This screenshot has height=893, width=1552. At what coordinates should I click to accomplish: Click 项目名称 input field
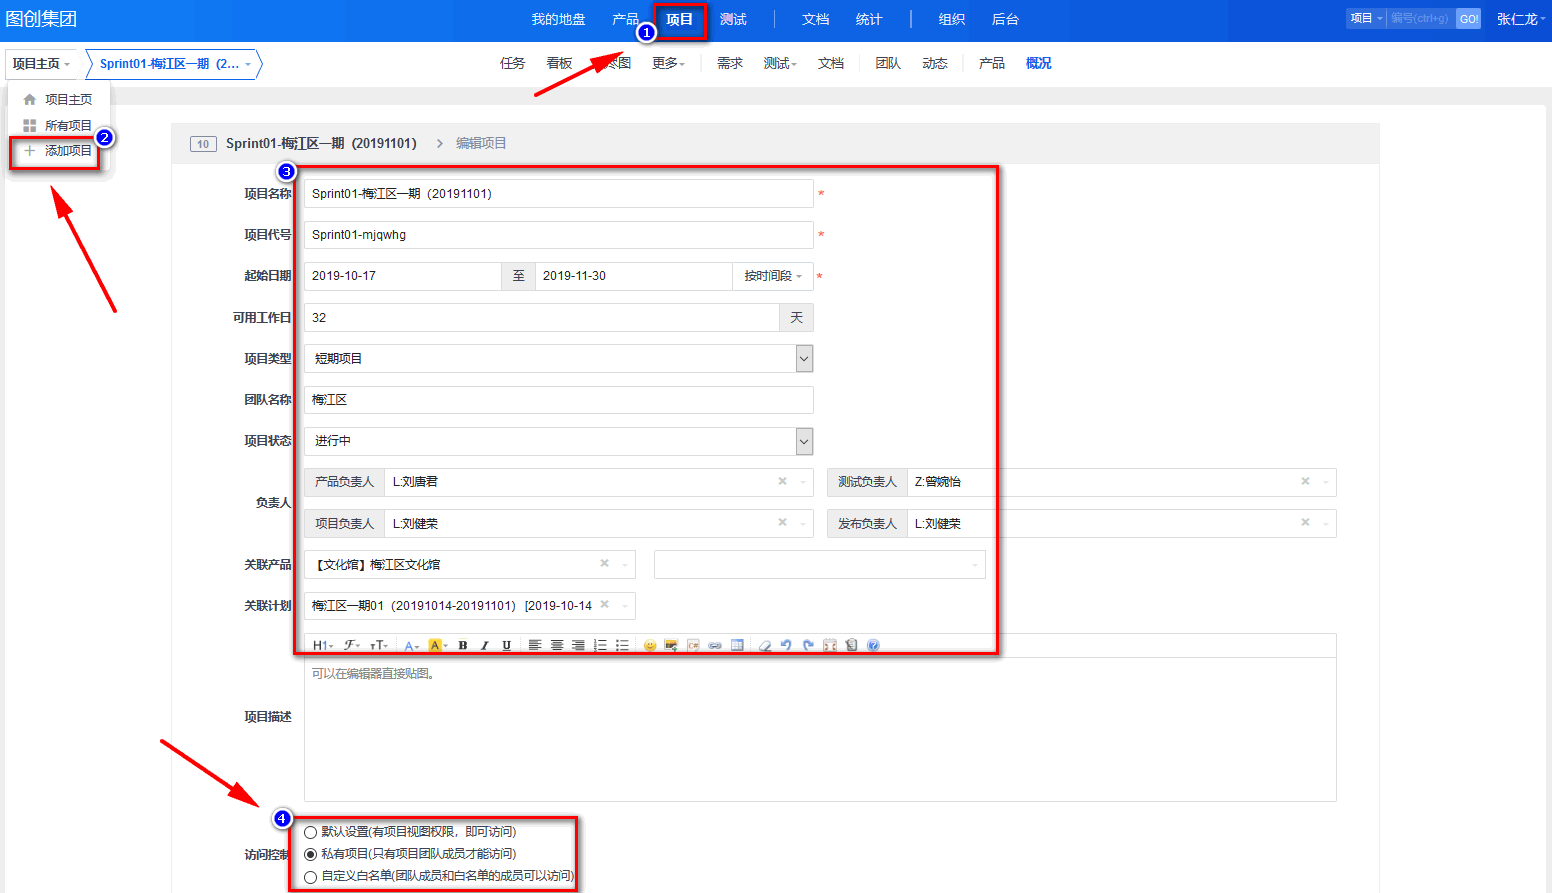559,194
